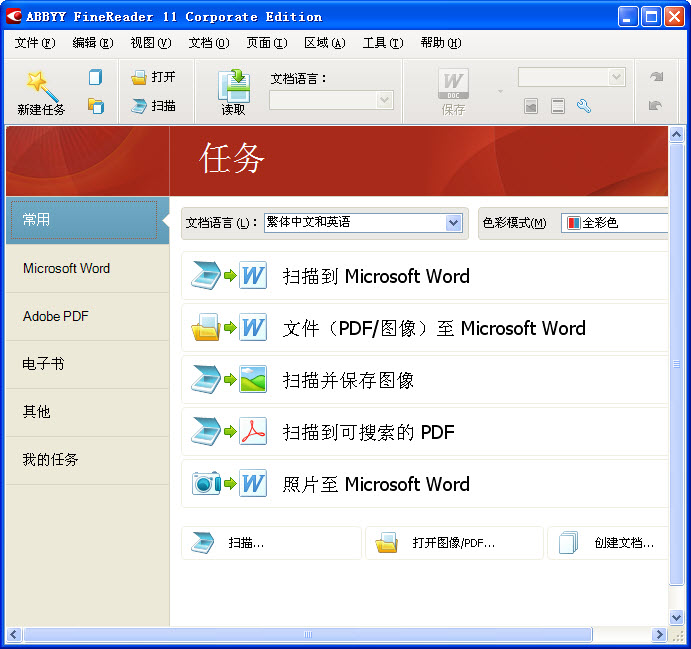Start 文件（PDF/图像）至 Microsoft Word task
Image resolution: width=691 pixels, height=649 pixels.
coord(425,328)
